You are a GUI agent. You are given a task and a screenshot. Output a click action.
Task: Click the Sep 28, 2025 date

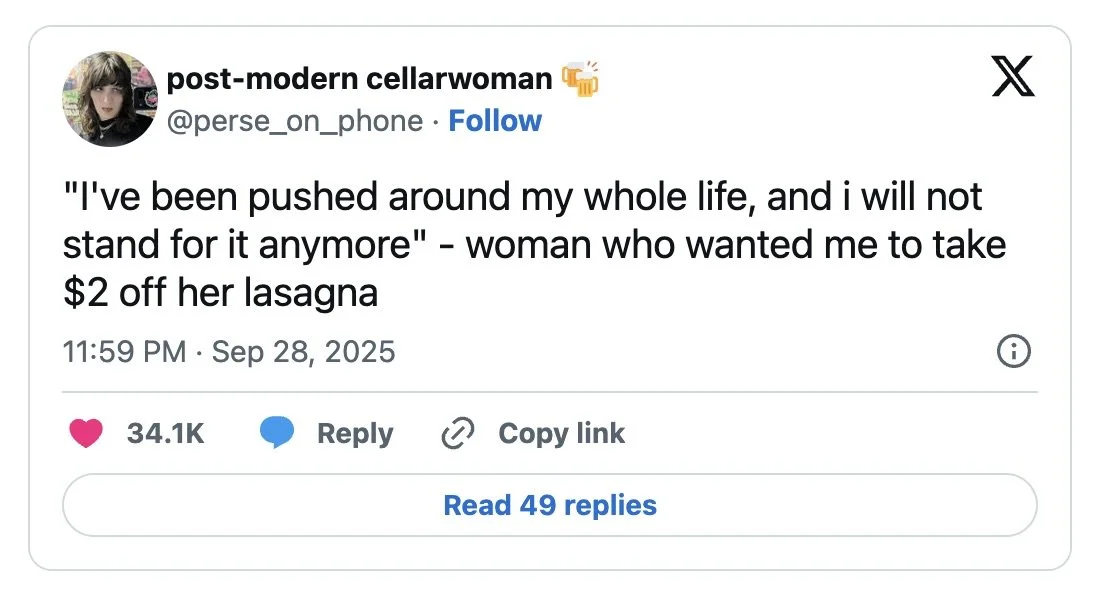(x=304, y=352)
